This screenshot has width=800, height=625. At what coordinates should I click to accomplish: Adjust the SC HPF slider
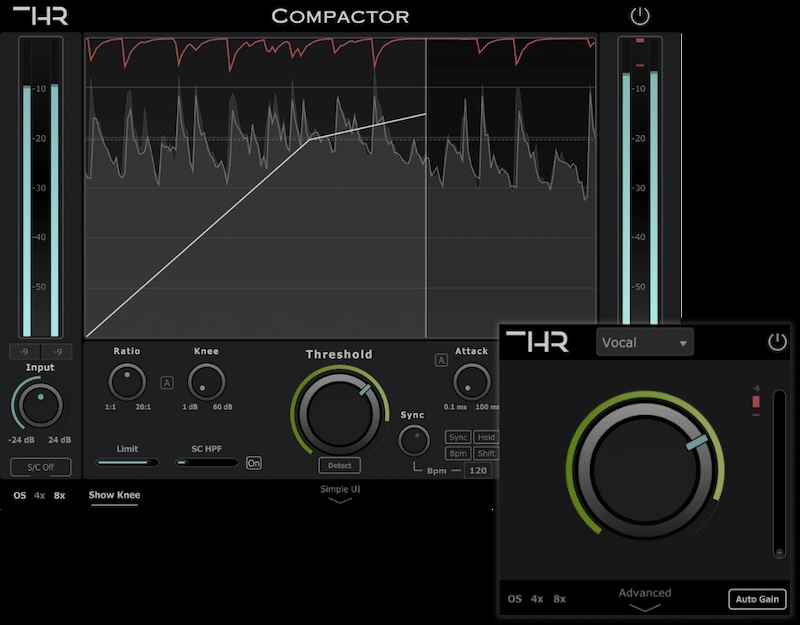coord(207,463)
